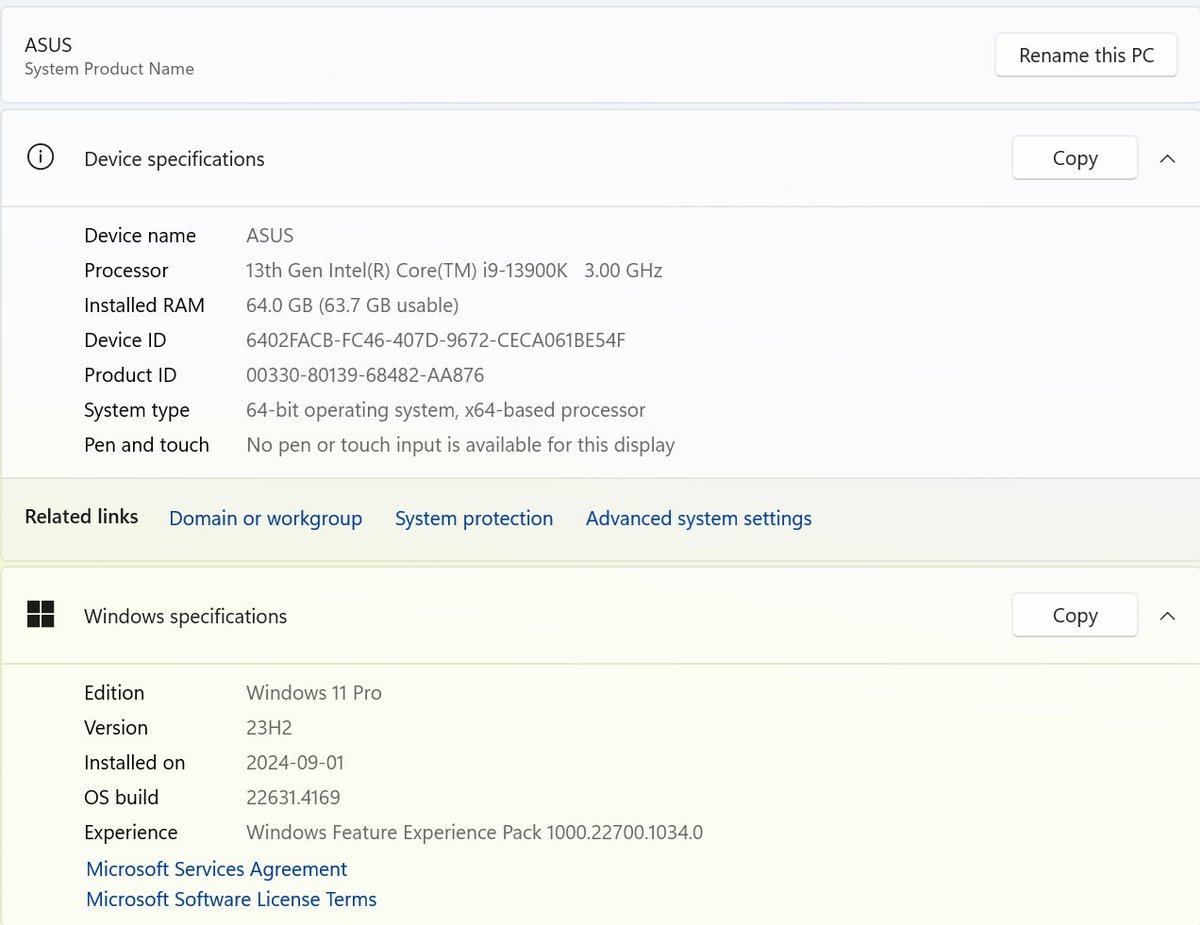Viewport: 1200px width, 925px height.
Task: Click the Windows logo icon
Action: point(40,615)
